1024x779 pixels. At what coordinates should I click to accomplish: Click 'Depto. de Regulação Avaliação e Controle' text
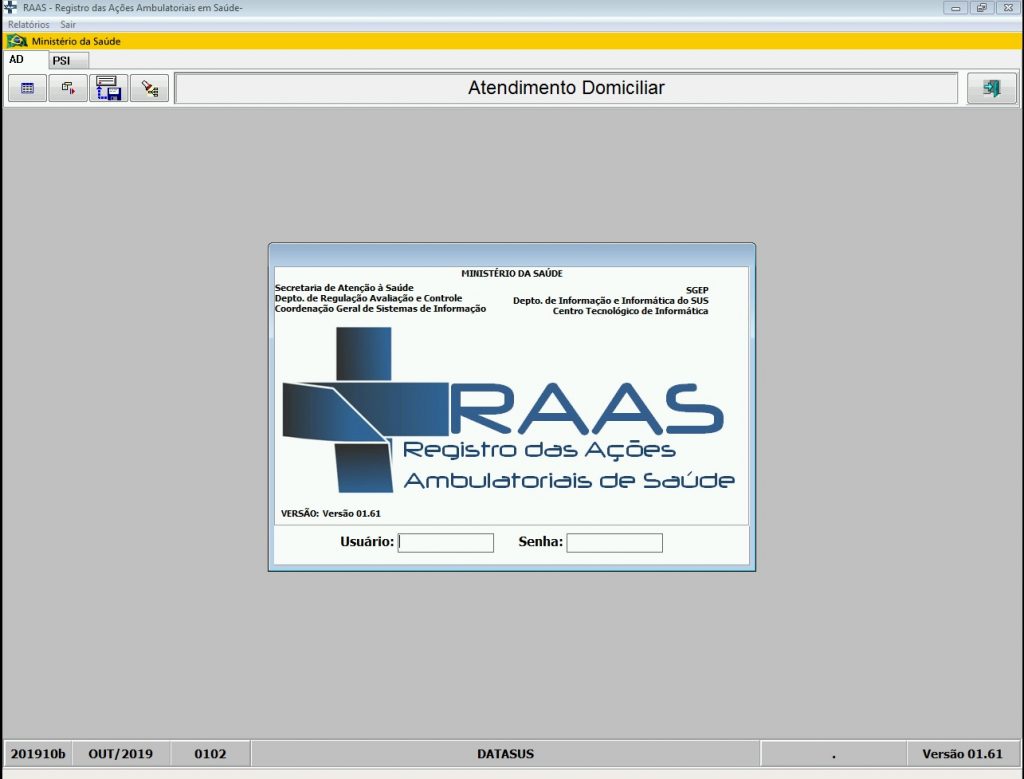tap(368, 298)
